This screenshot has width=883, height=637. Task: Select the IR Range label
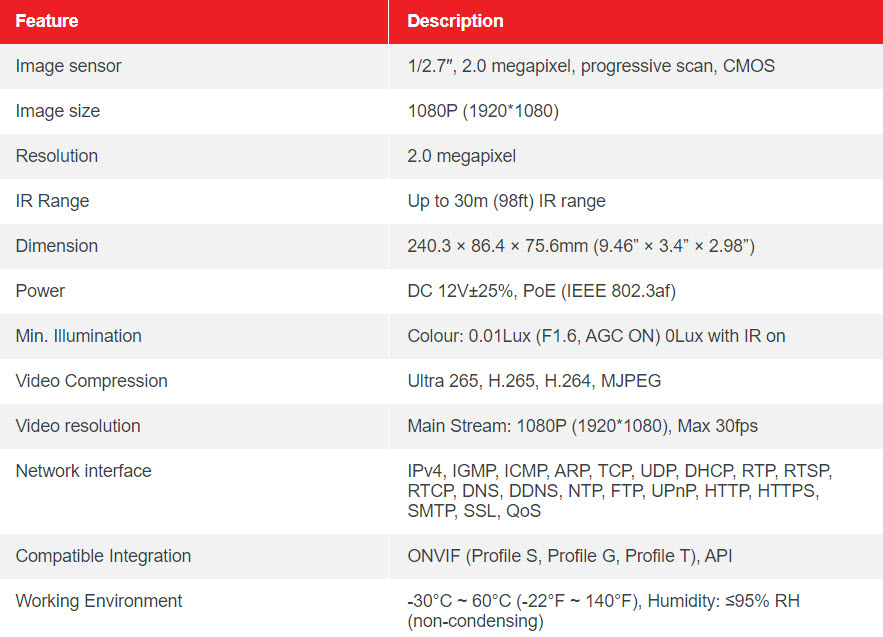point(52,201)
